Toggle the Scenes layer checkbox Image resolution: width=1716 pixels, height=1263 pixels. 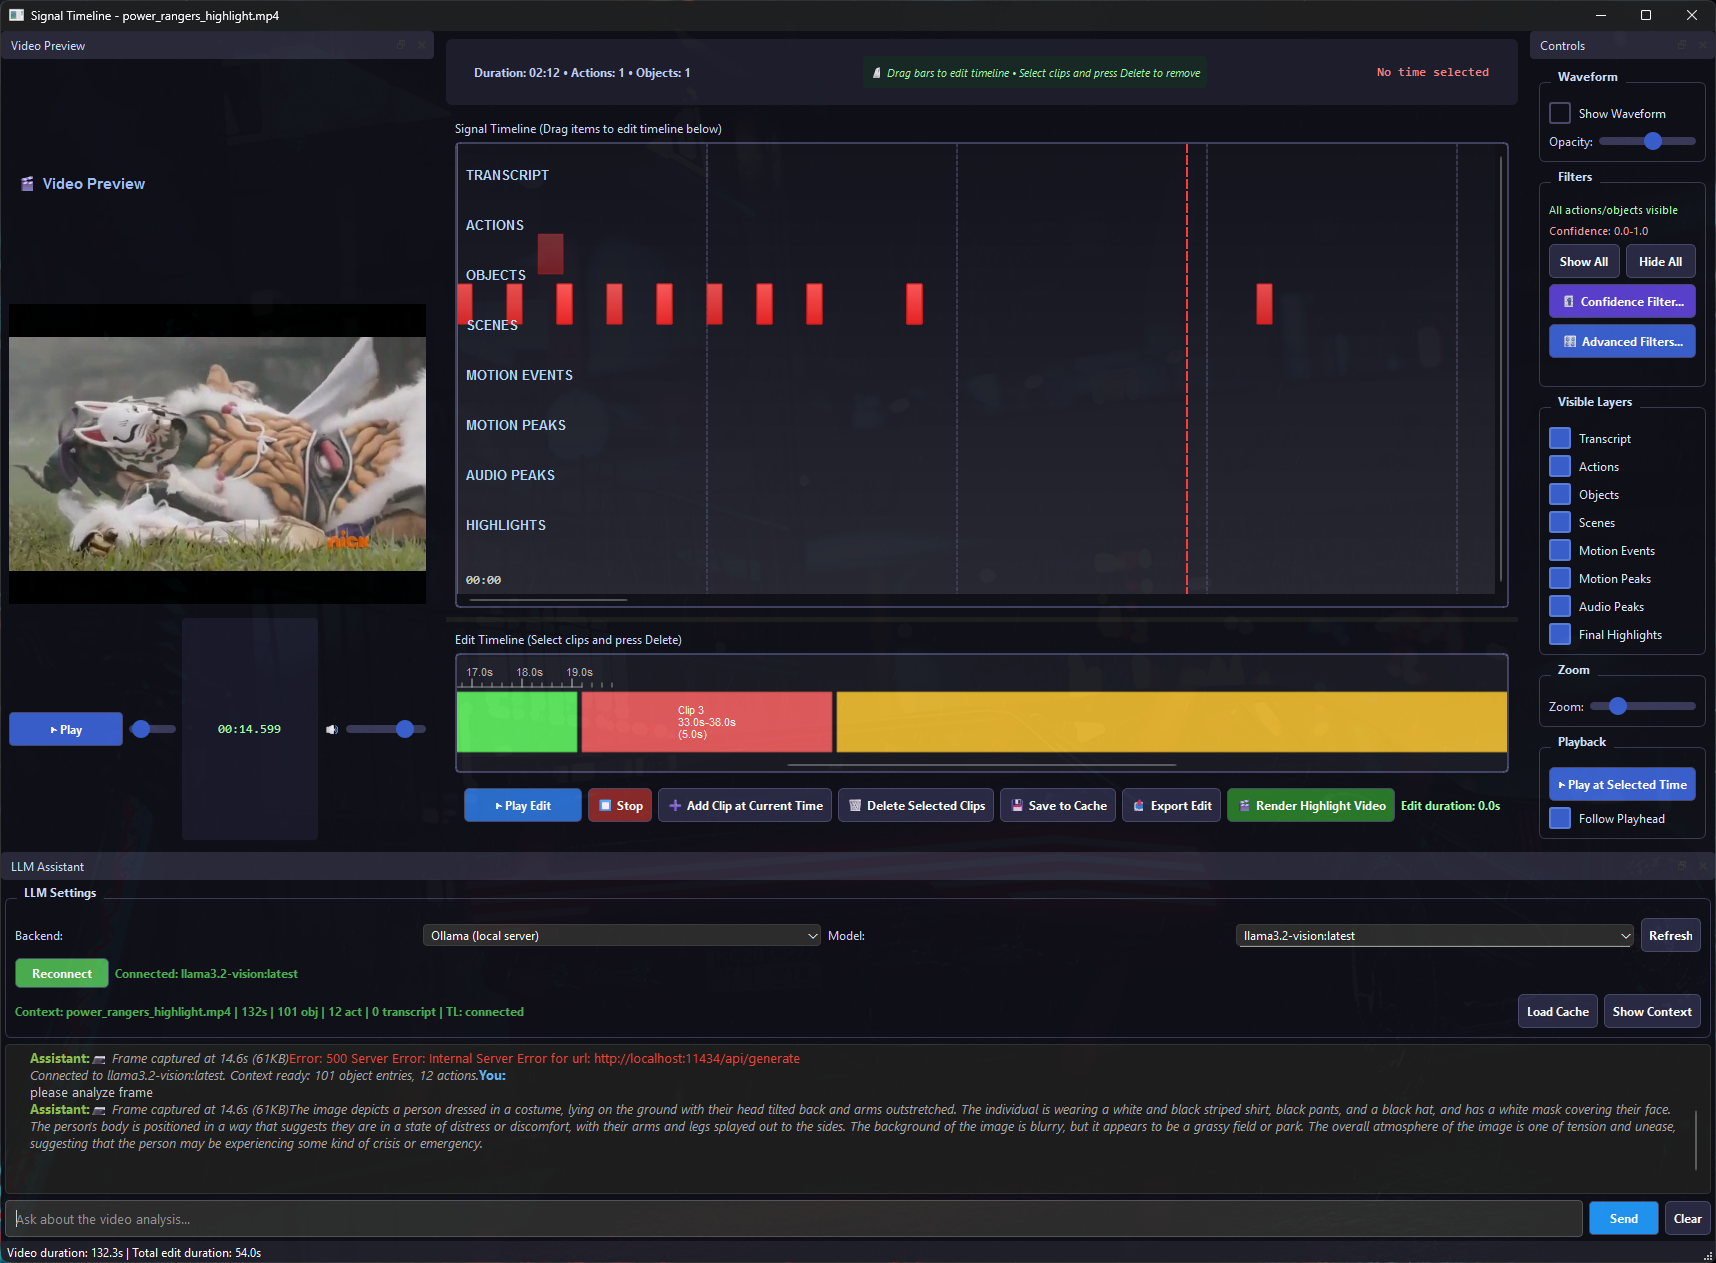click(1560, 522)
